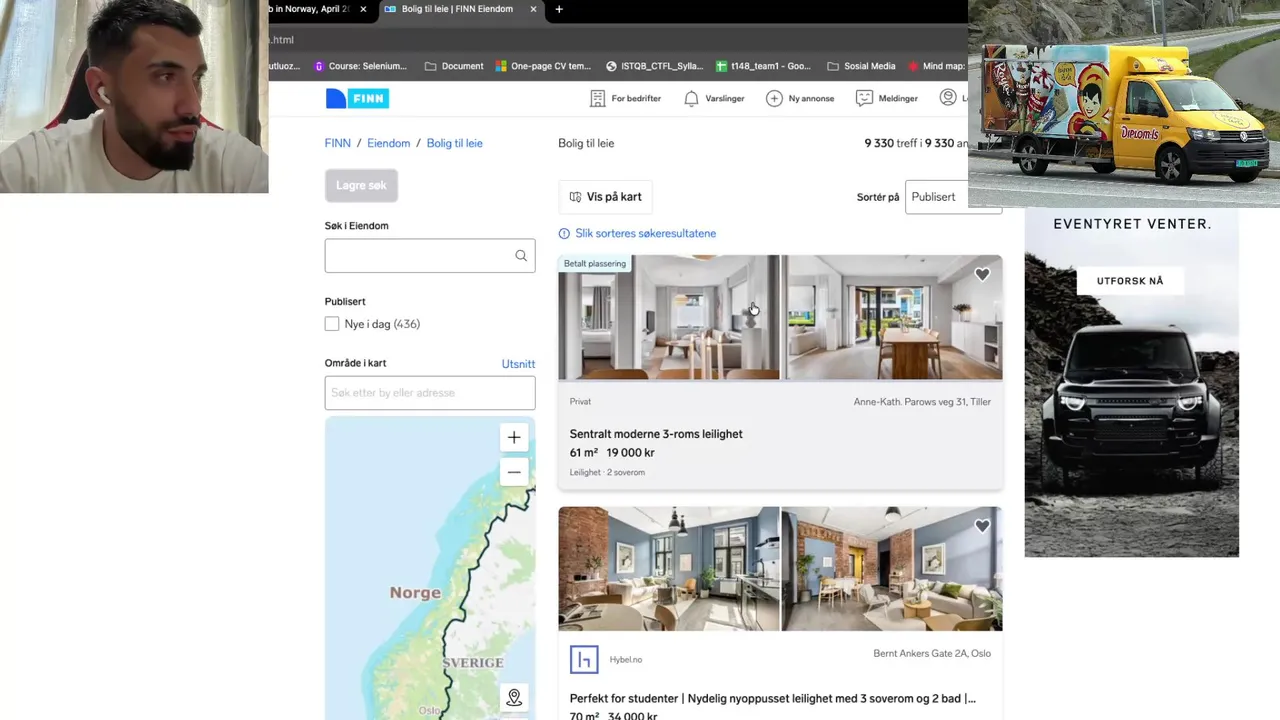The image size is (1280, 720).
Task: Click UTFORSK NÅ in the car ad
Action: pyautogui.click(x=1130, y=281)
